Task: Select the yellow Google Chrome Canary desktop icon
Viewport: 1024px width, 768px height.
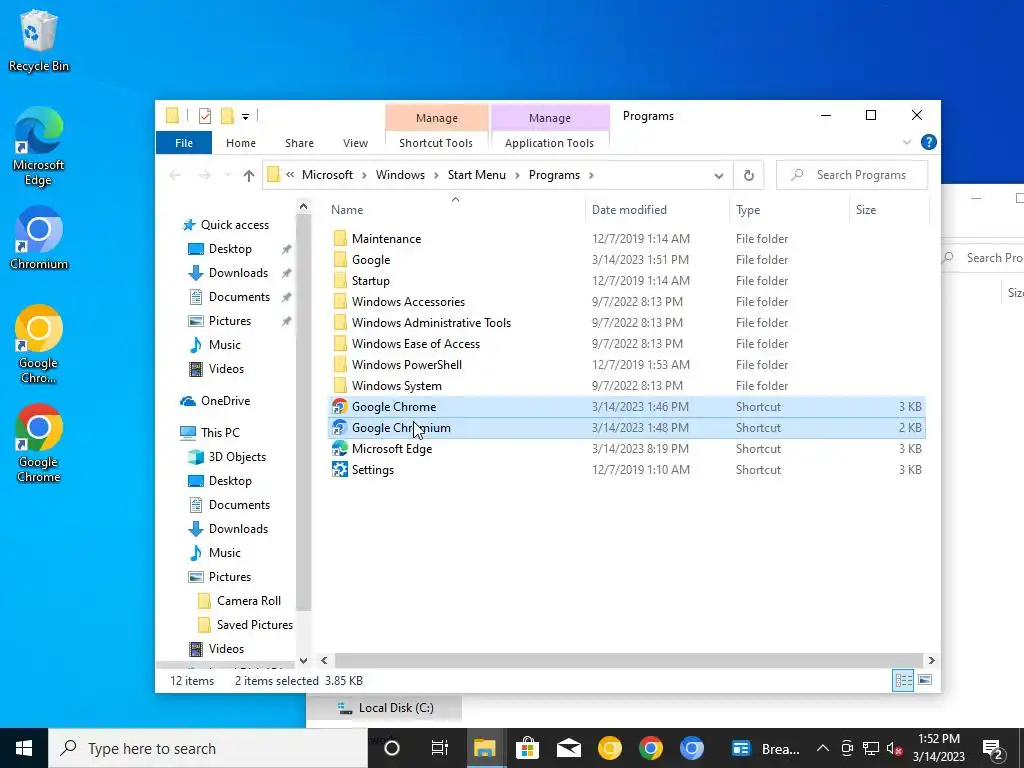Action: [39, 344]
